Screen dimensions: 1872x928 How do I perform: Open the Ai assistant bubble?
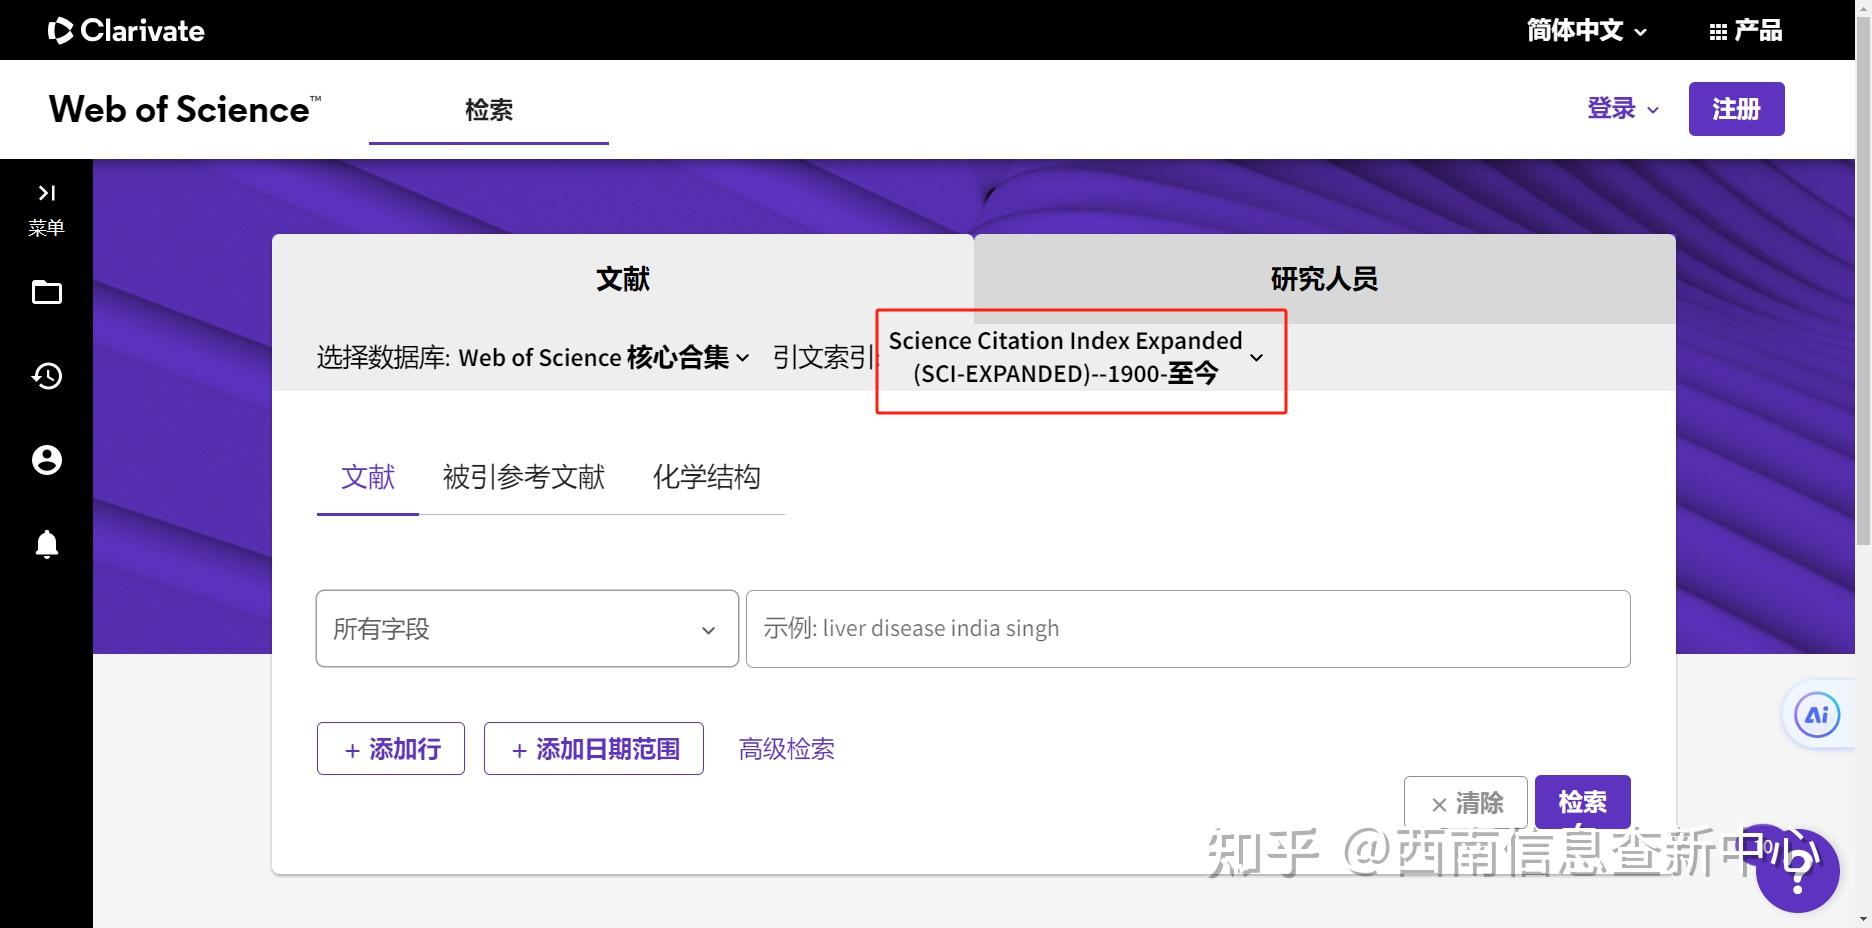(1817, 714)
